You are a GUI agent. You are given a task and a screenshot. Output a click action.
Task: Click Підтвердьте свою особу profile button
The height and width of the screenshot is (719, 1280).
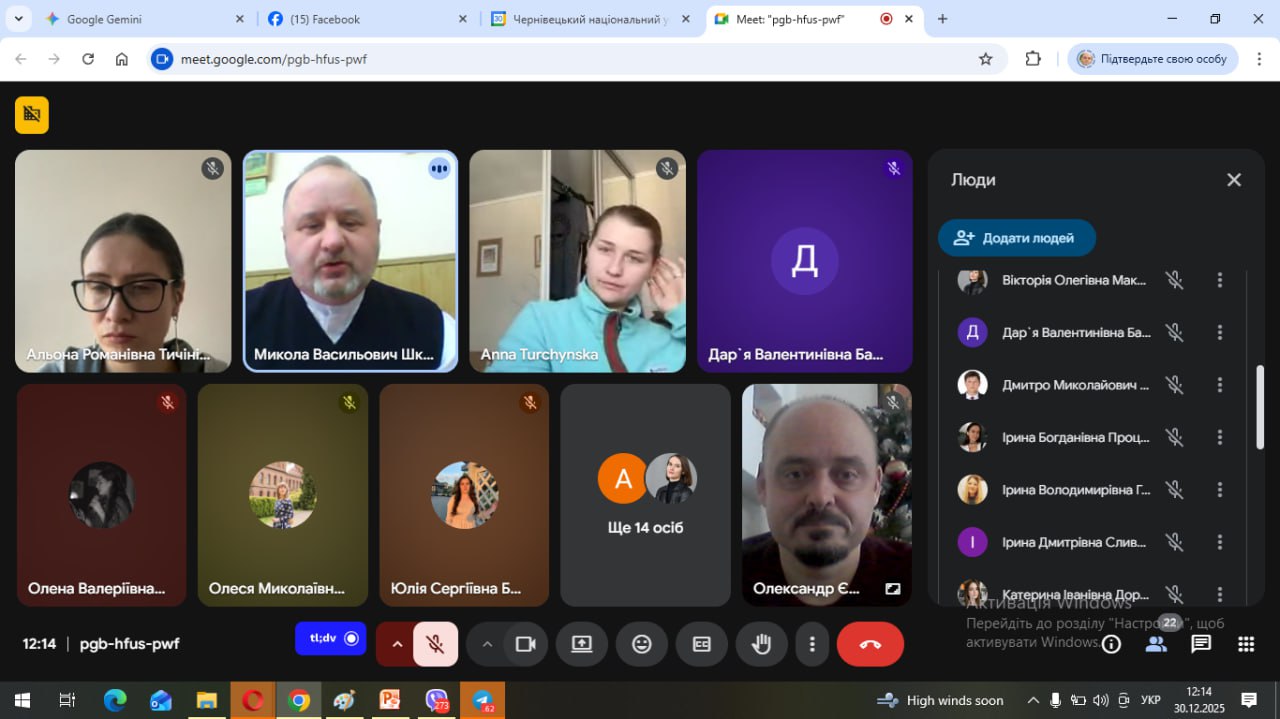click(x=1153, y=59)
